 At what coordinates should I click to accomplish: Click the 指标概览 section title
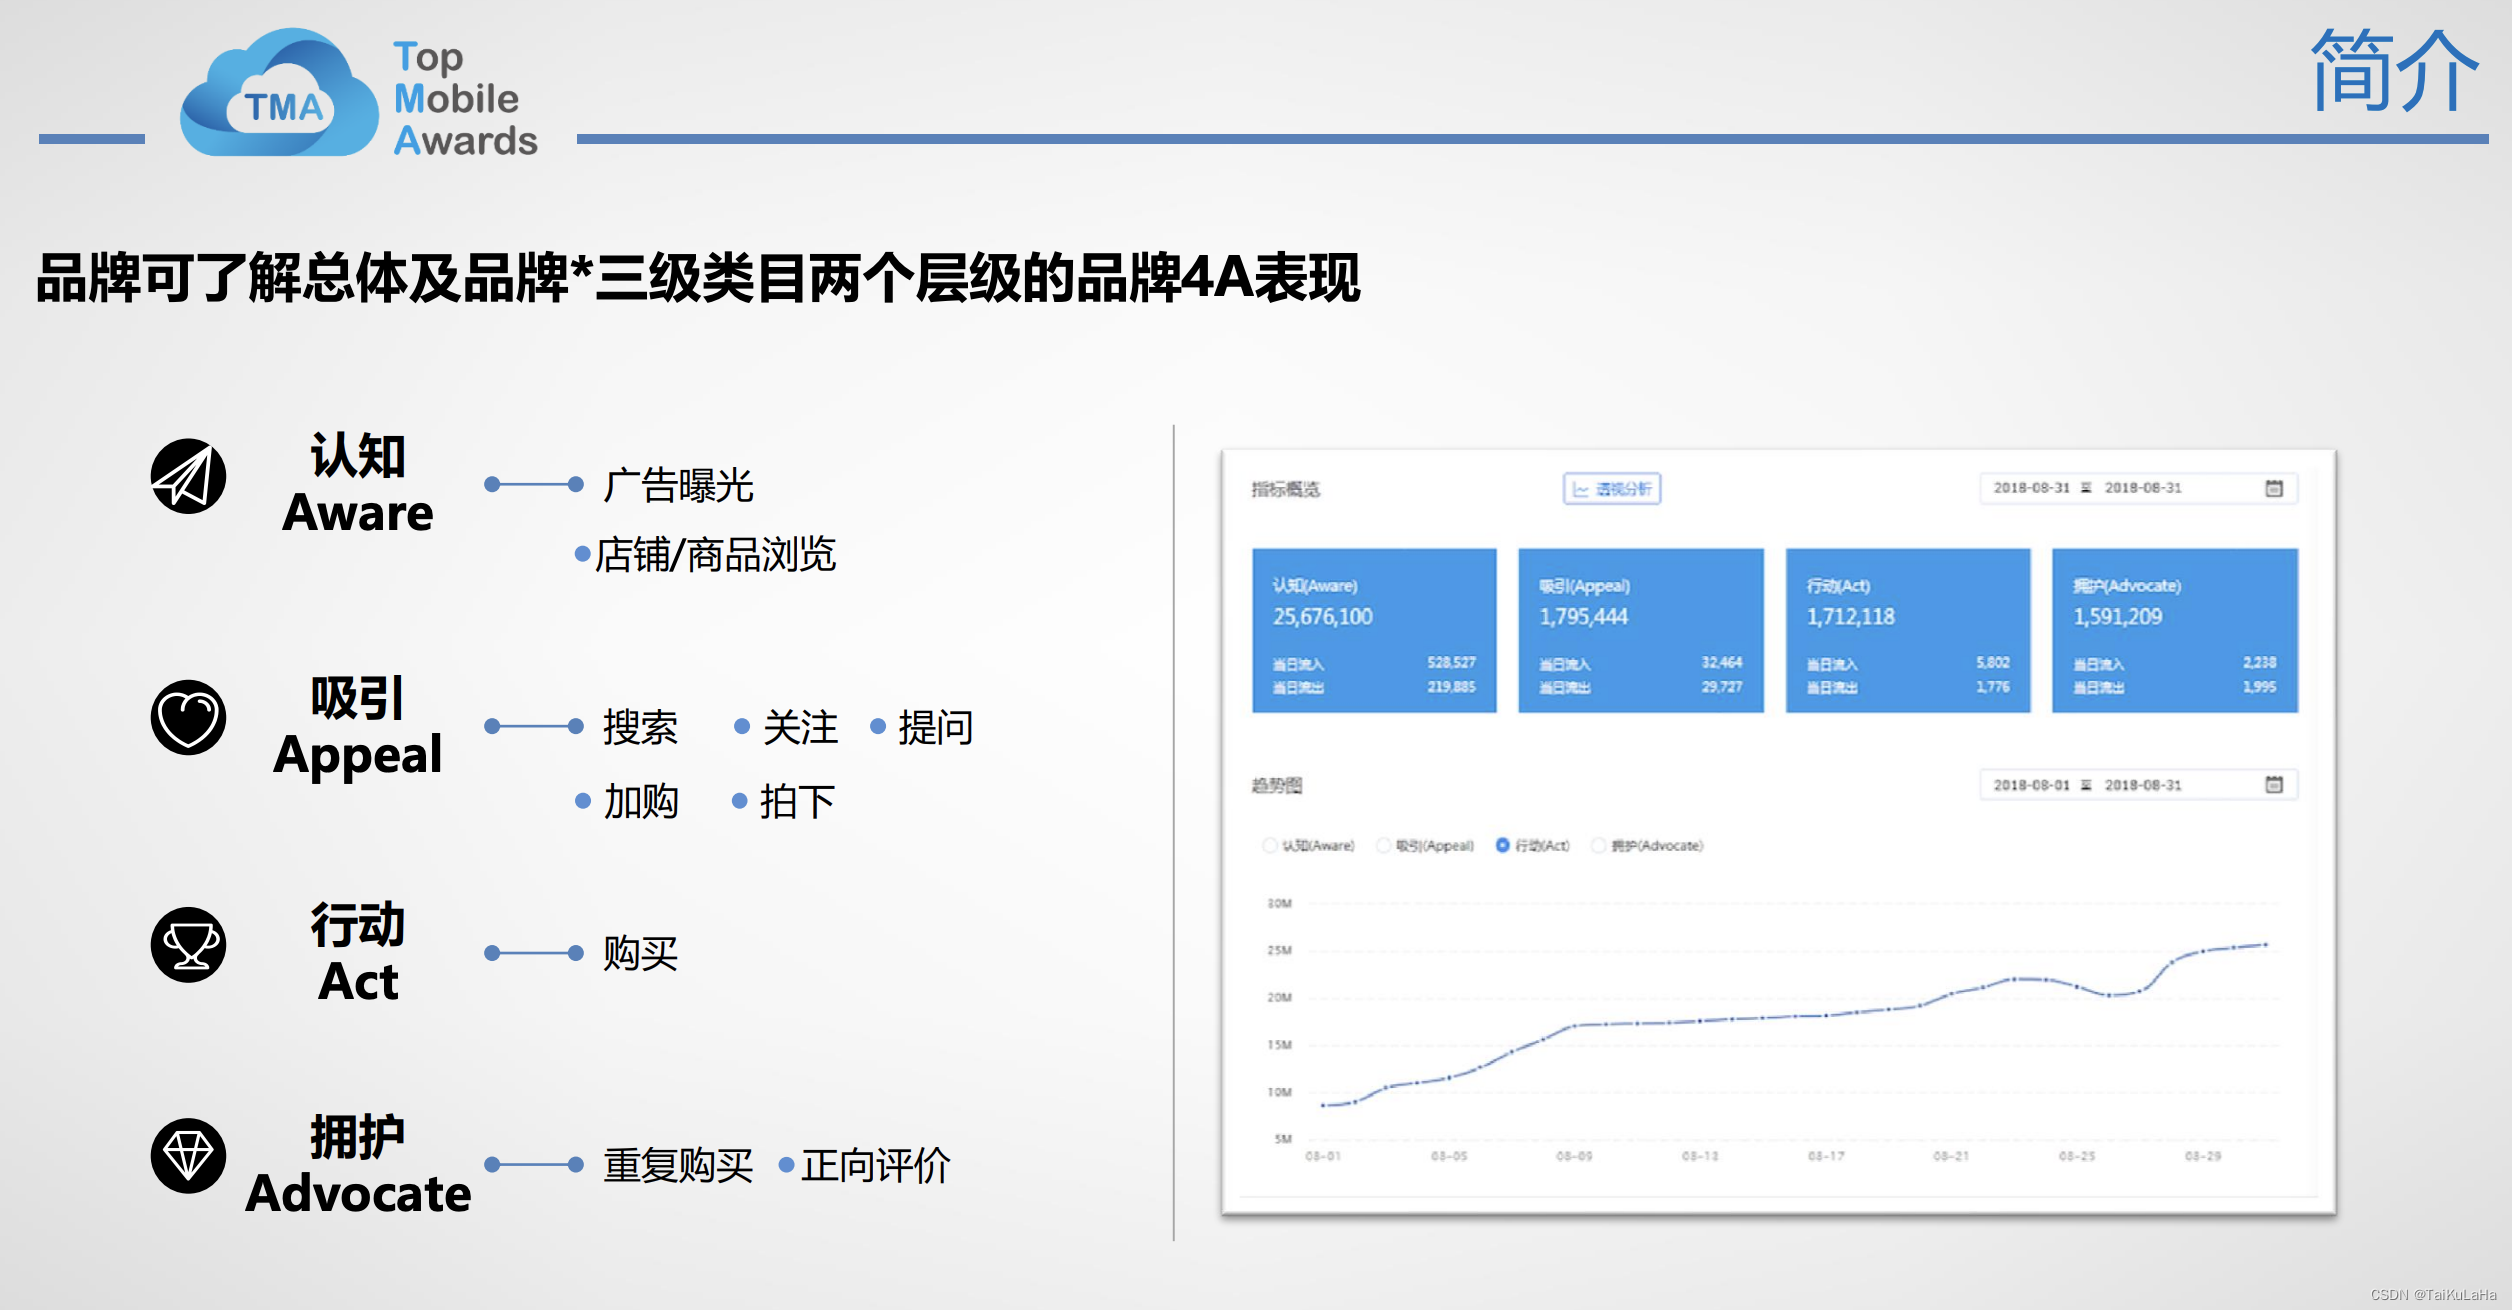(x=1286, y=489)
